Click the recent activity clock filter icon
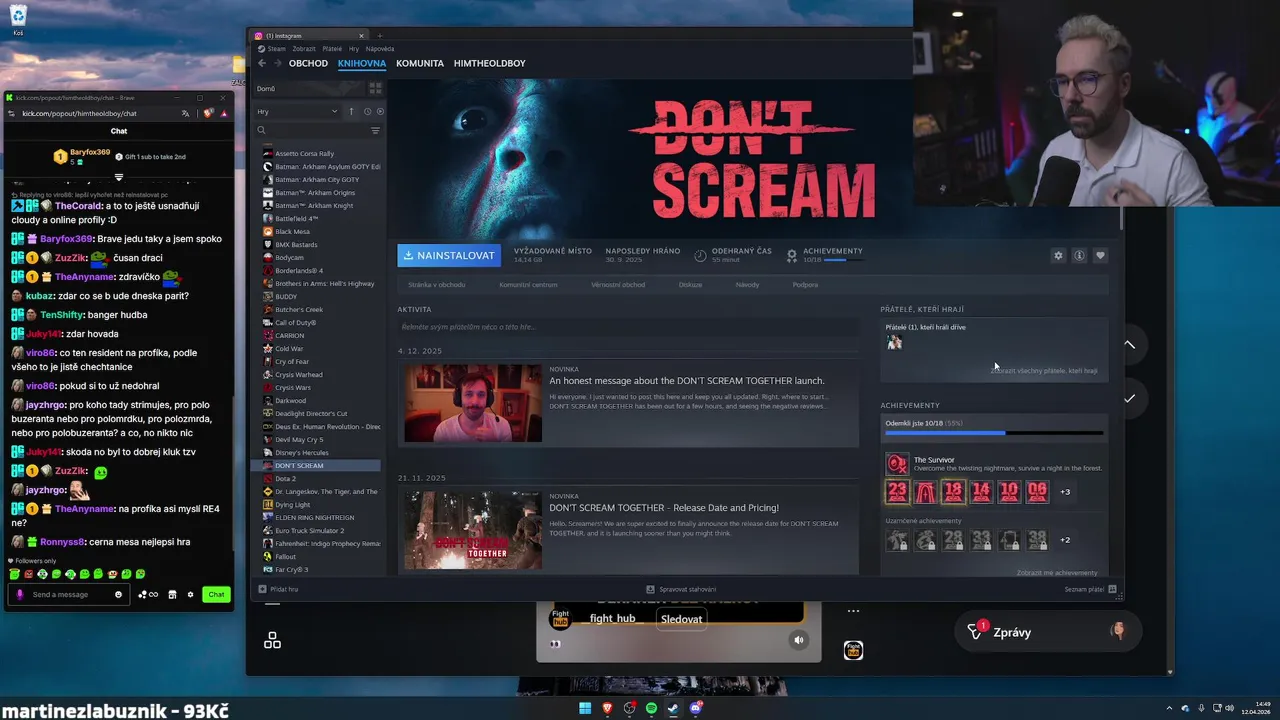 coord(367,111)
